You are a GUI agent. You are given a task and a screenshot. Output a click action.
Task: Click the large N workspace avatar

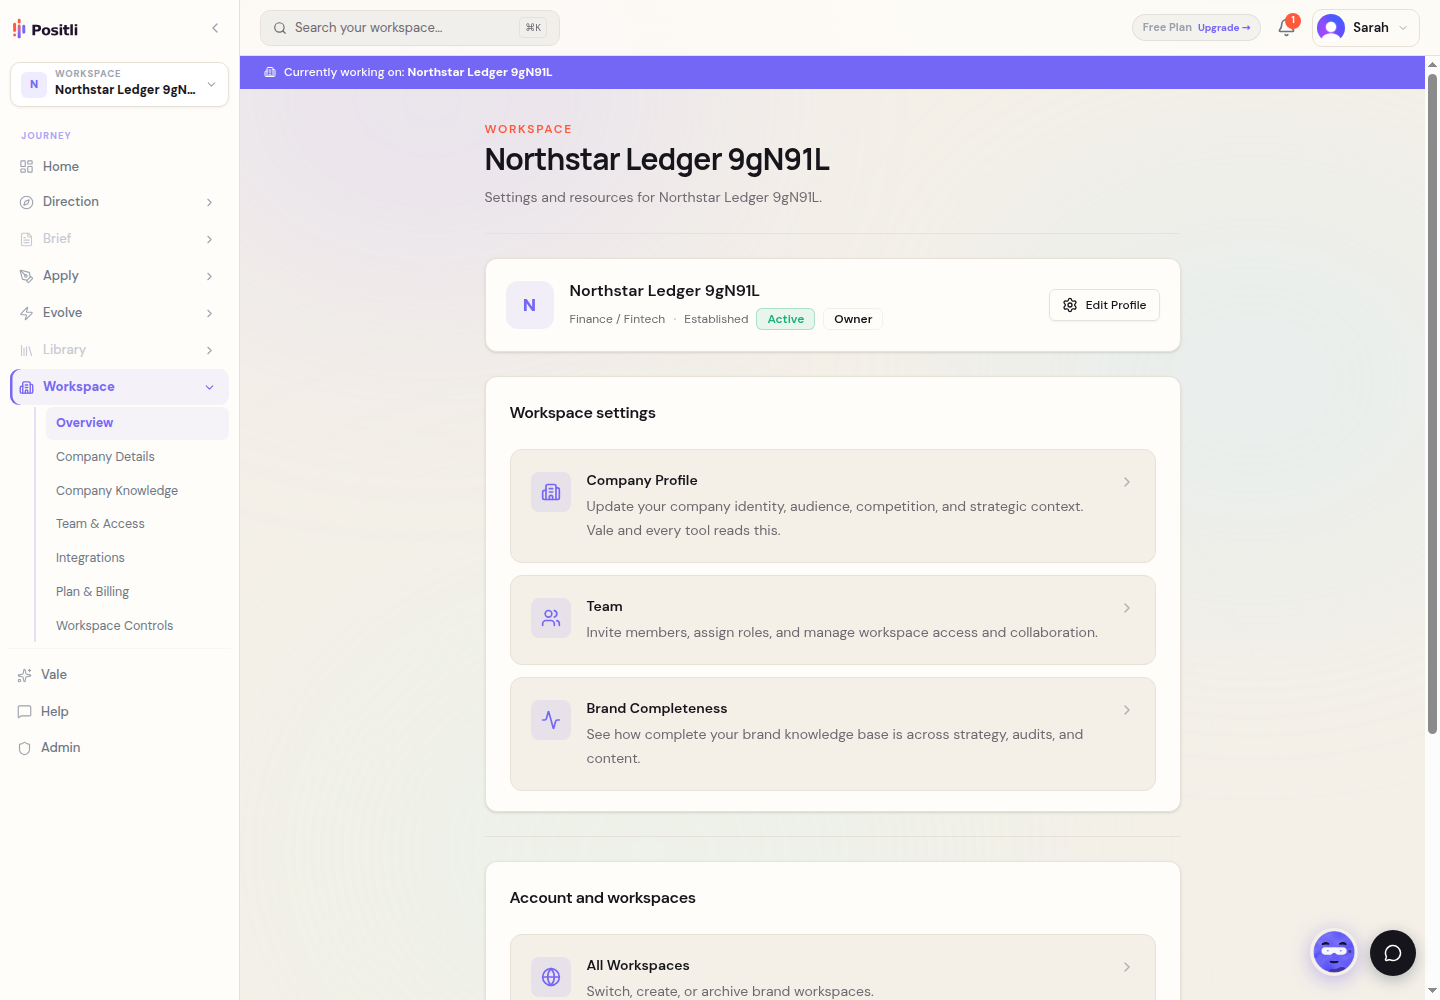pyautogui.click(x=530, y=305)
